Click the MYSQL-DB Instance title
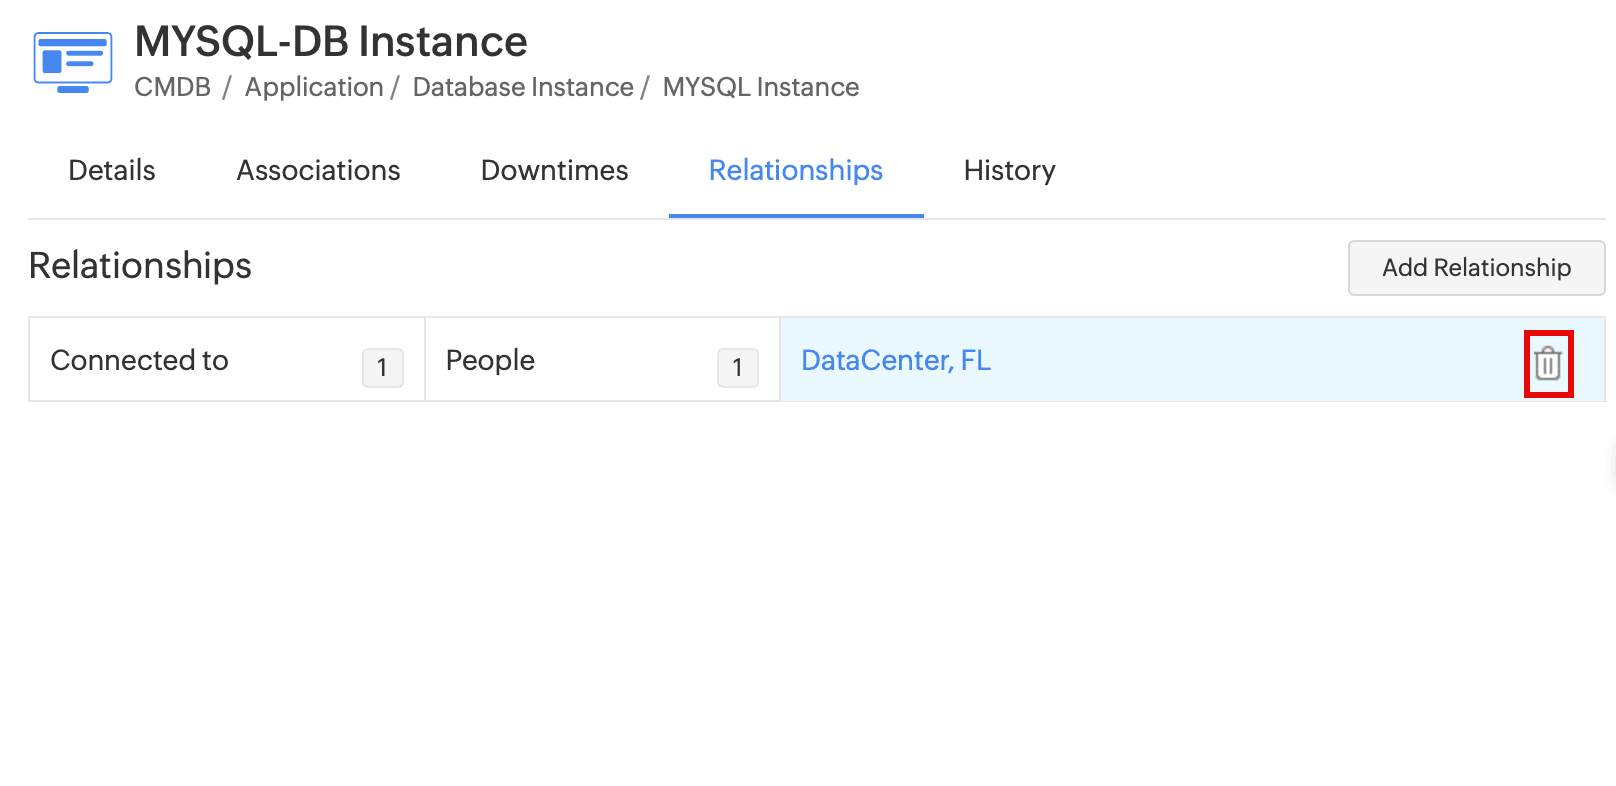Viewport: 1616px width, 786px height. click(331, 42)
